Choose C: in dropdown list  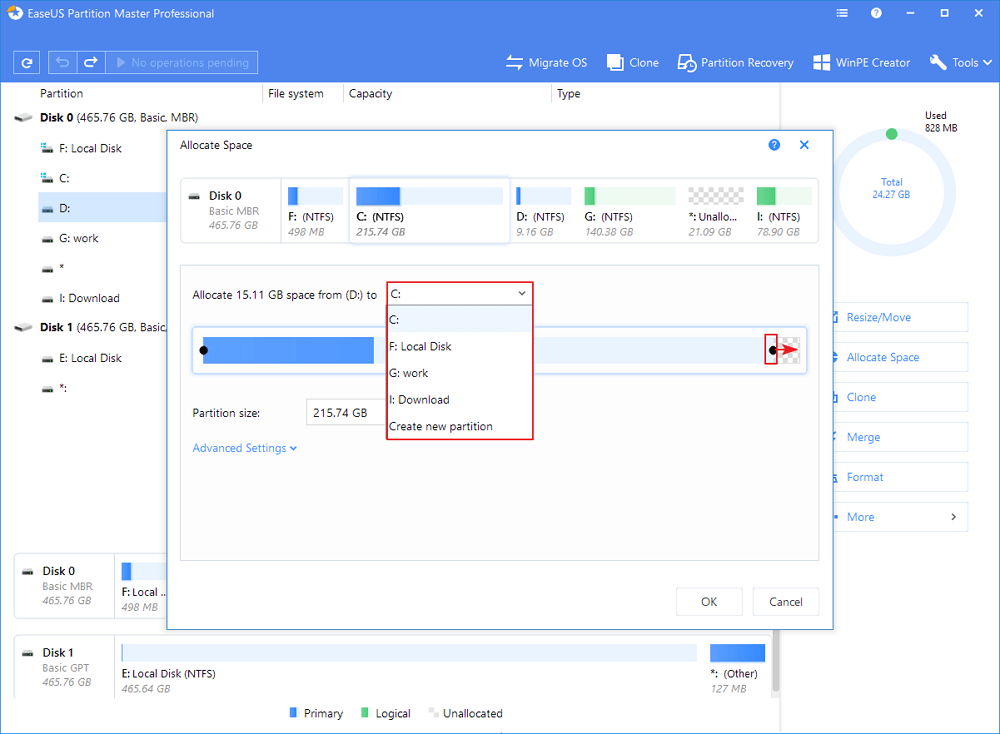459,319
